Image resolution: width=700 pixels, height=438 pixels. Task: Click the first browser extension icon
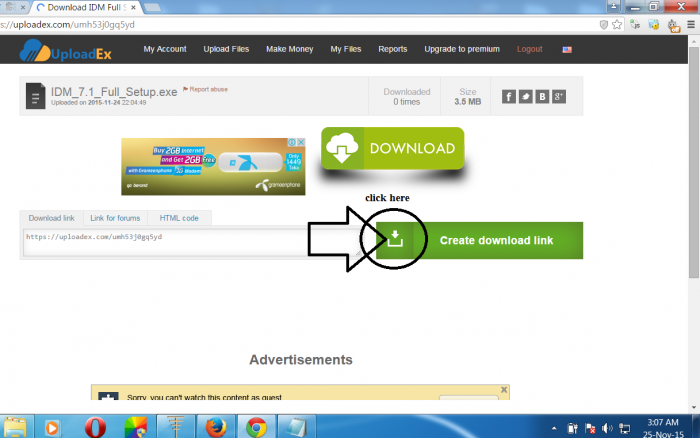click(635, 25)
